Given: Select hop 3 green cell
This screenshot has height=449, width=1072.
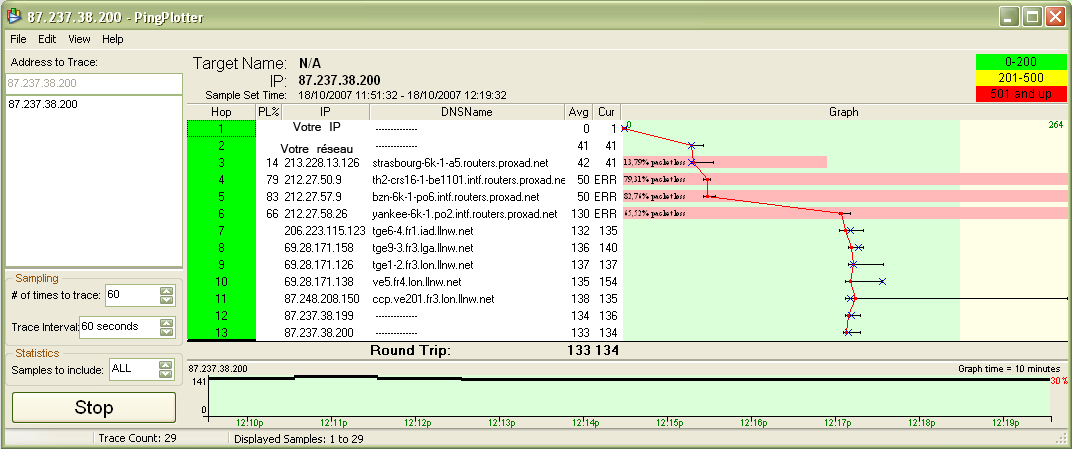Looking at the screenshot, I should point(221,162).
